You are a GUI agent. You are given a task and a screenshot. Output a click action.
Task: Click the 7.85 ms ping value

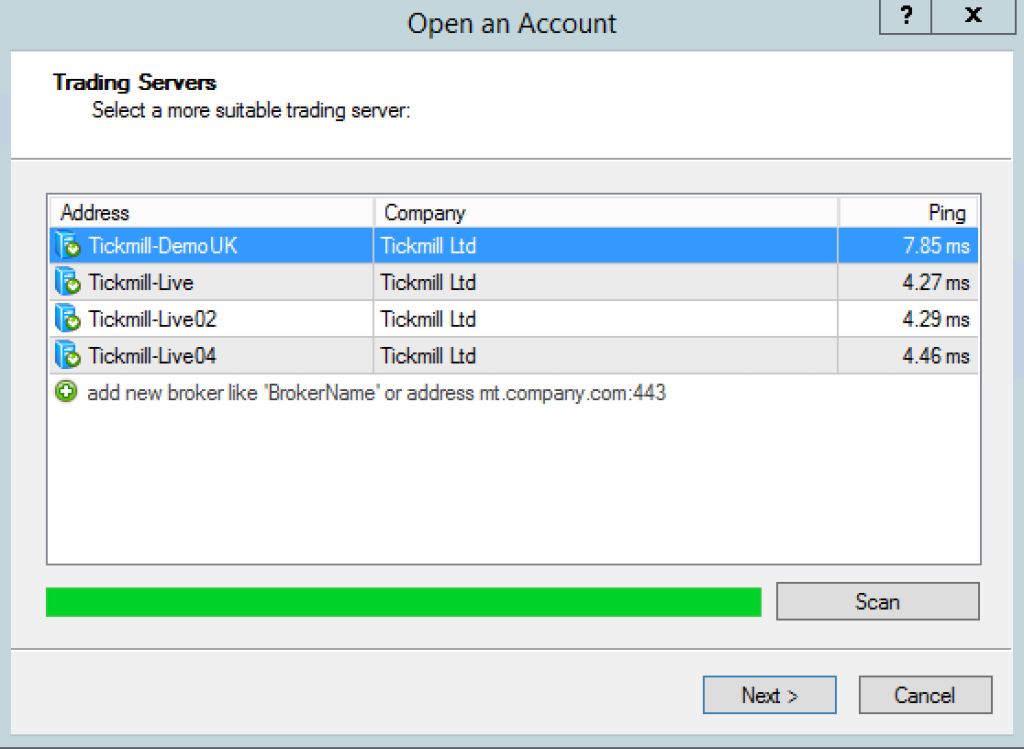pos(936,246)
